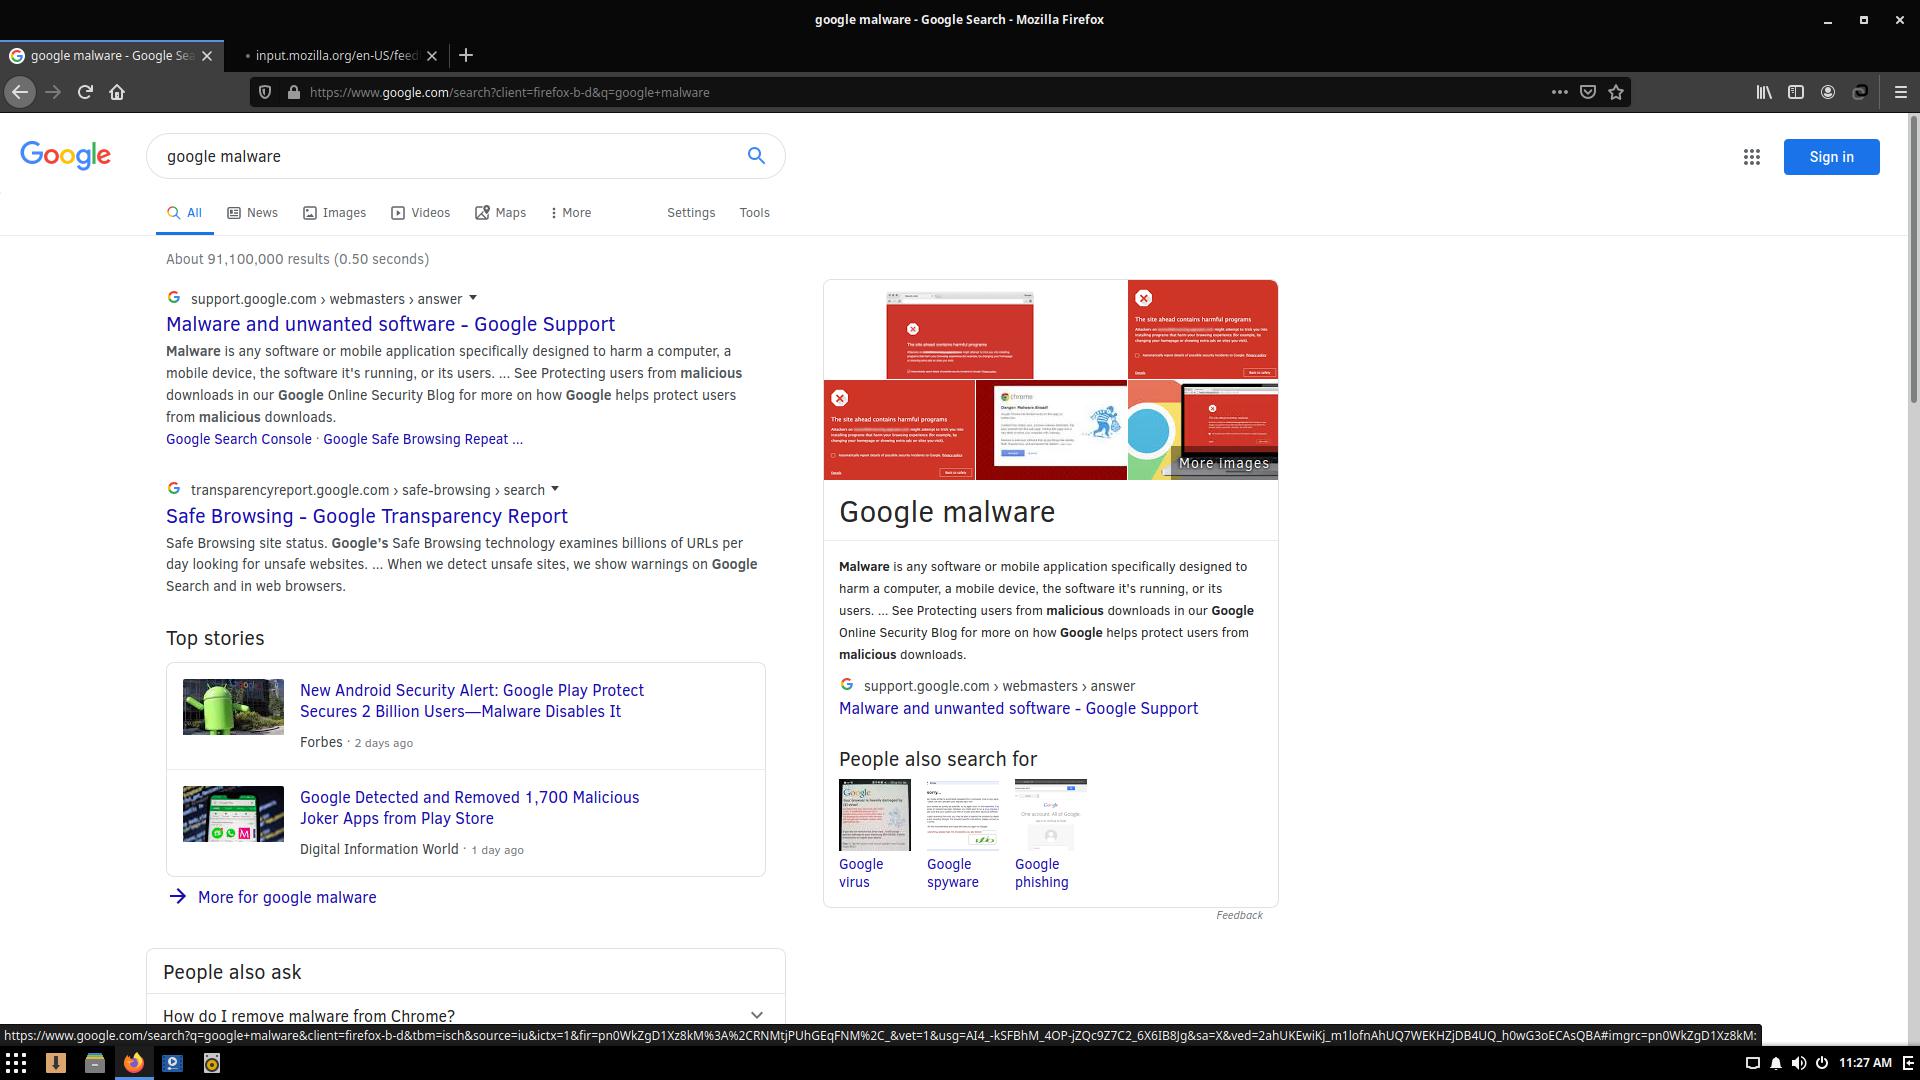This screenshot has height=1080, width=1920.
Task: Reload the current page
Action: (85, 92)
